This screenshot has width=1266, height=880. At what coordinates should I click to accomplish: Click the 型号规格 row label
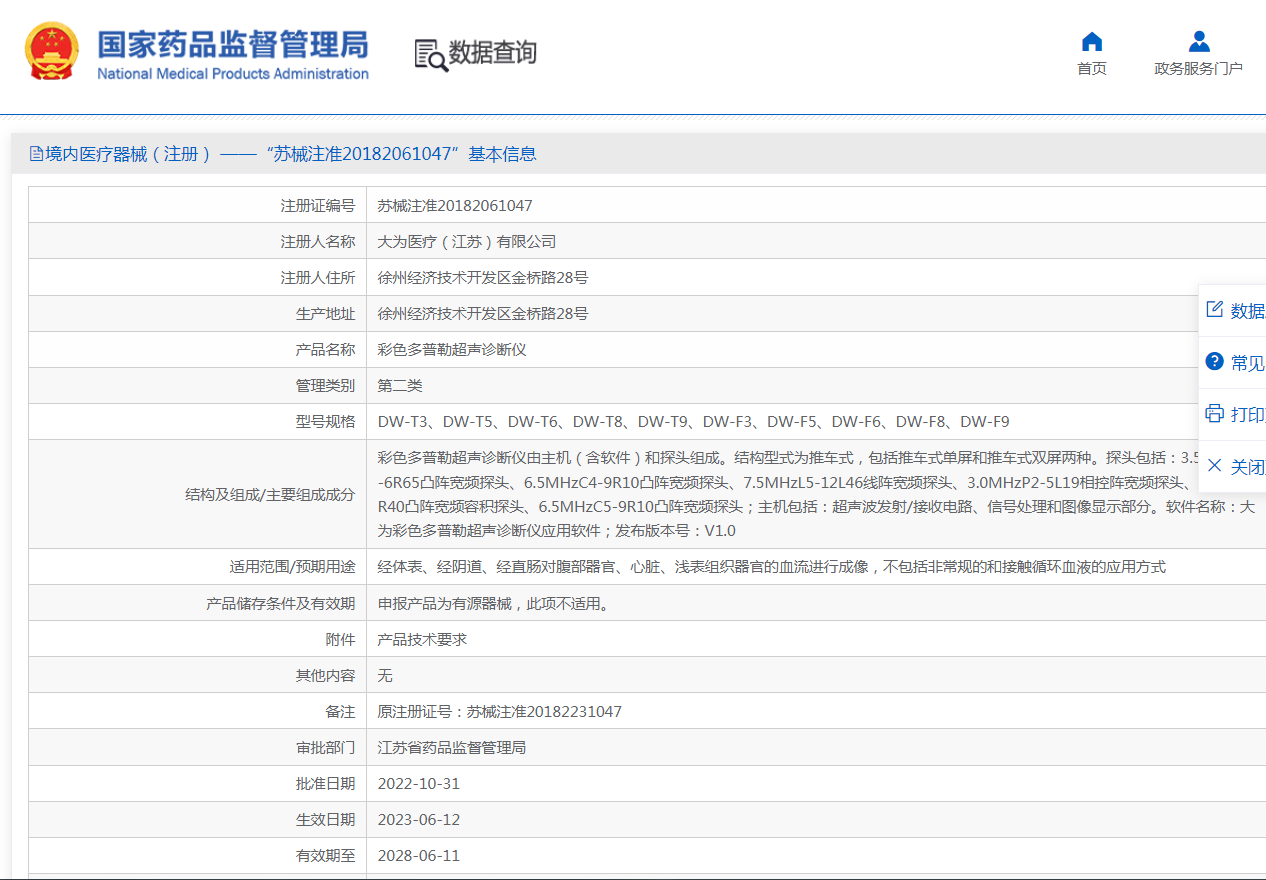(x=326, y=422)
